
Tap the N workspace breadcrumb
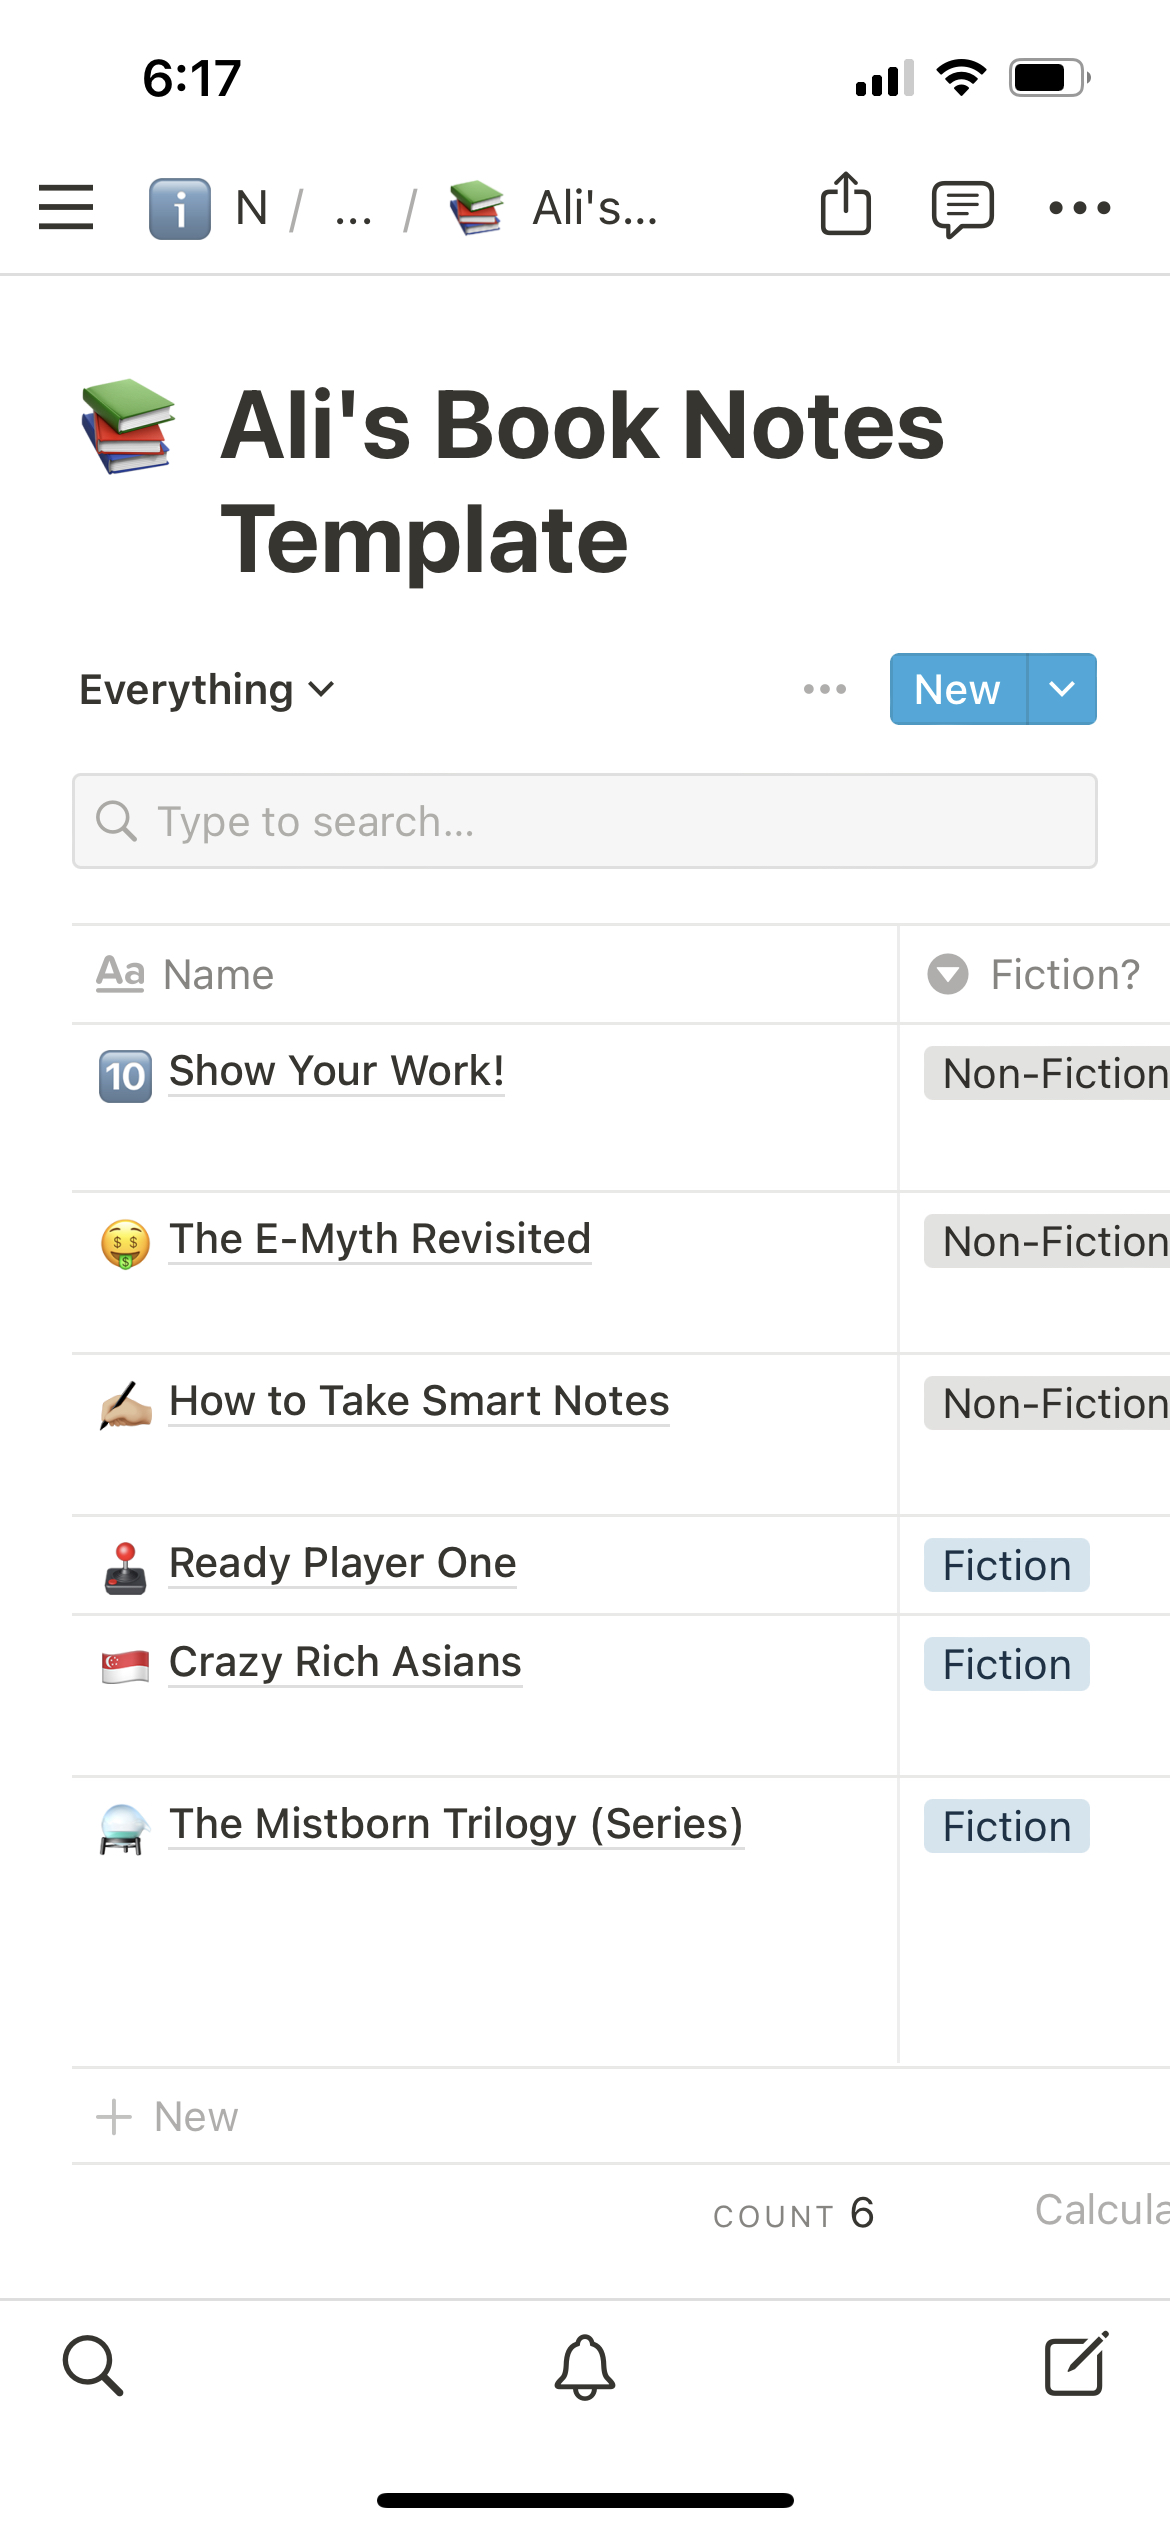pos(251,208)
